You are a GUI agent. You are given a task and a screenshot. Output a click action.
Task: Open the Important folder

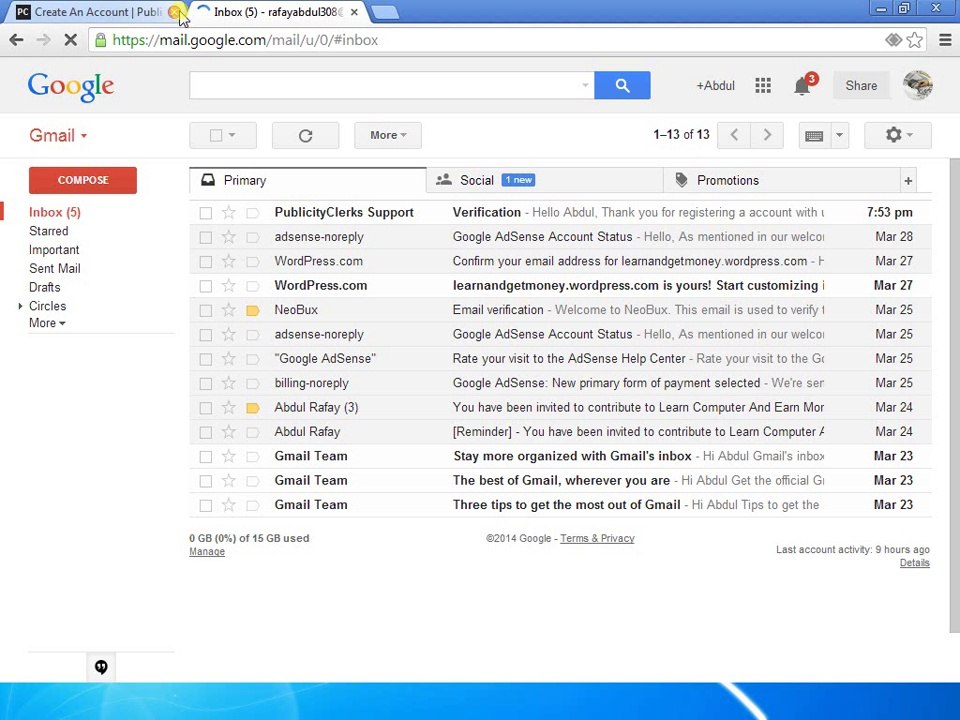click(54, 250)
